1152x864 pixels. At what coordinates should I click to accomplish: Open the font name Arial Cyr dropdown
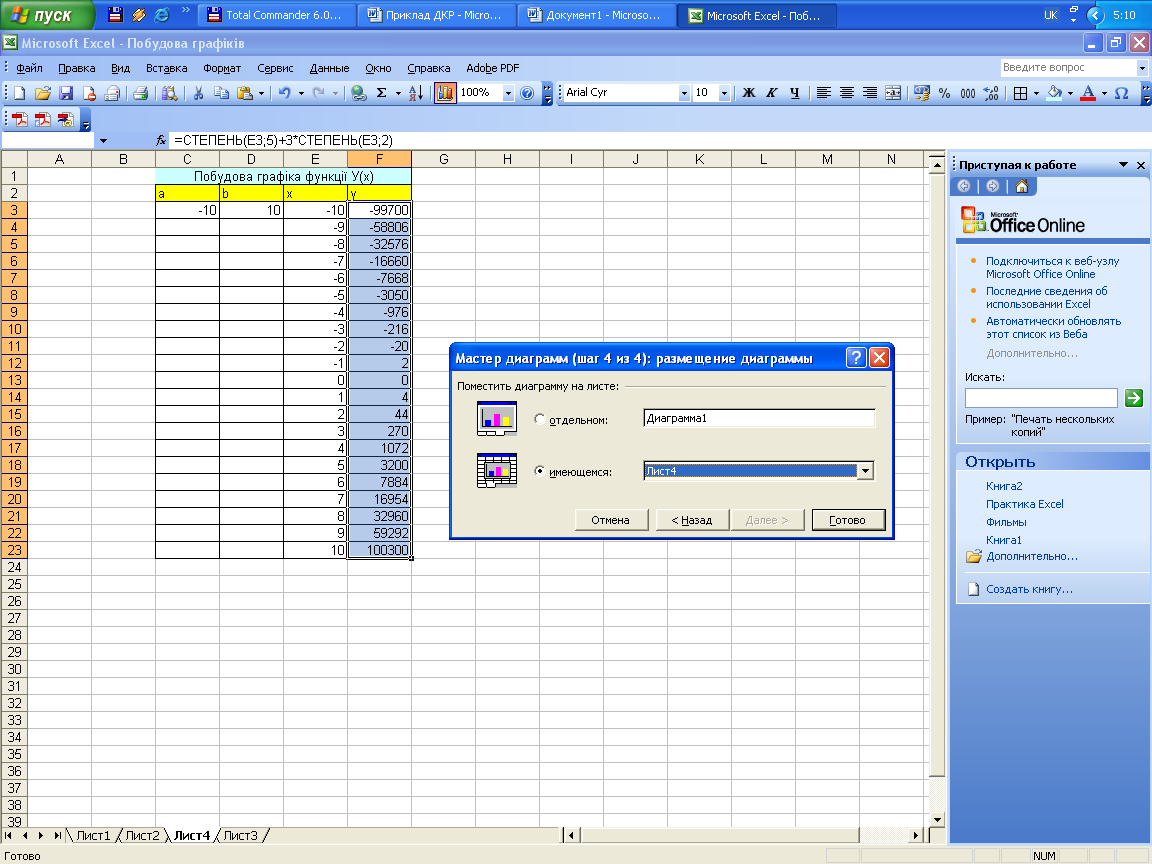(x=684, y=93)
